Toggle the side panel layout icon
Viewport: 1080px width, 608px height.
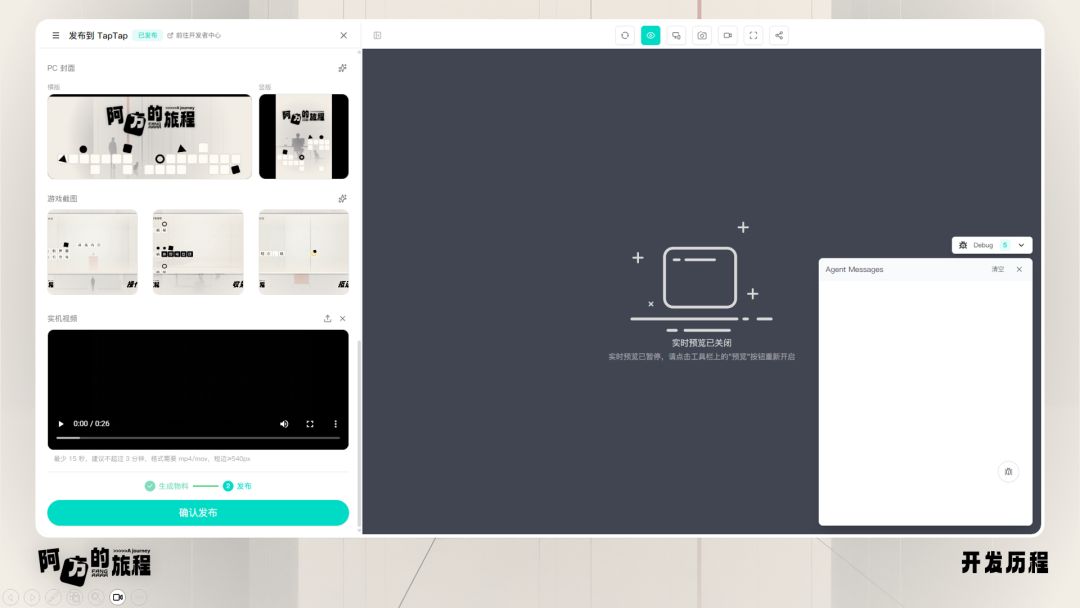(x=377, y=35)
